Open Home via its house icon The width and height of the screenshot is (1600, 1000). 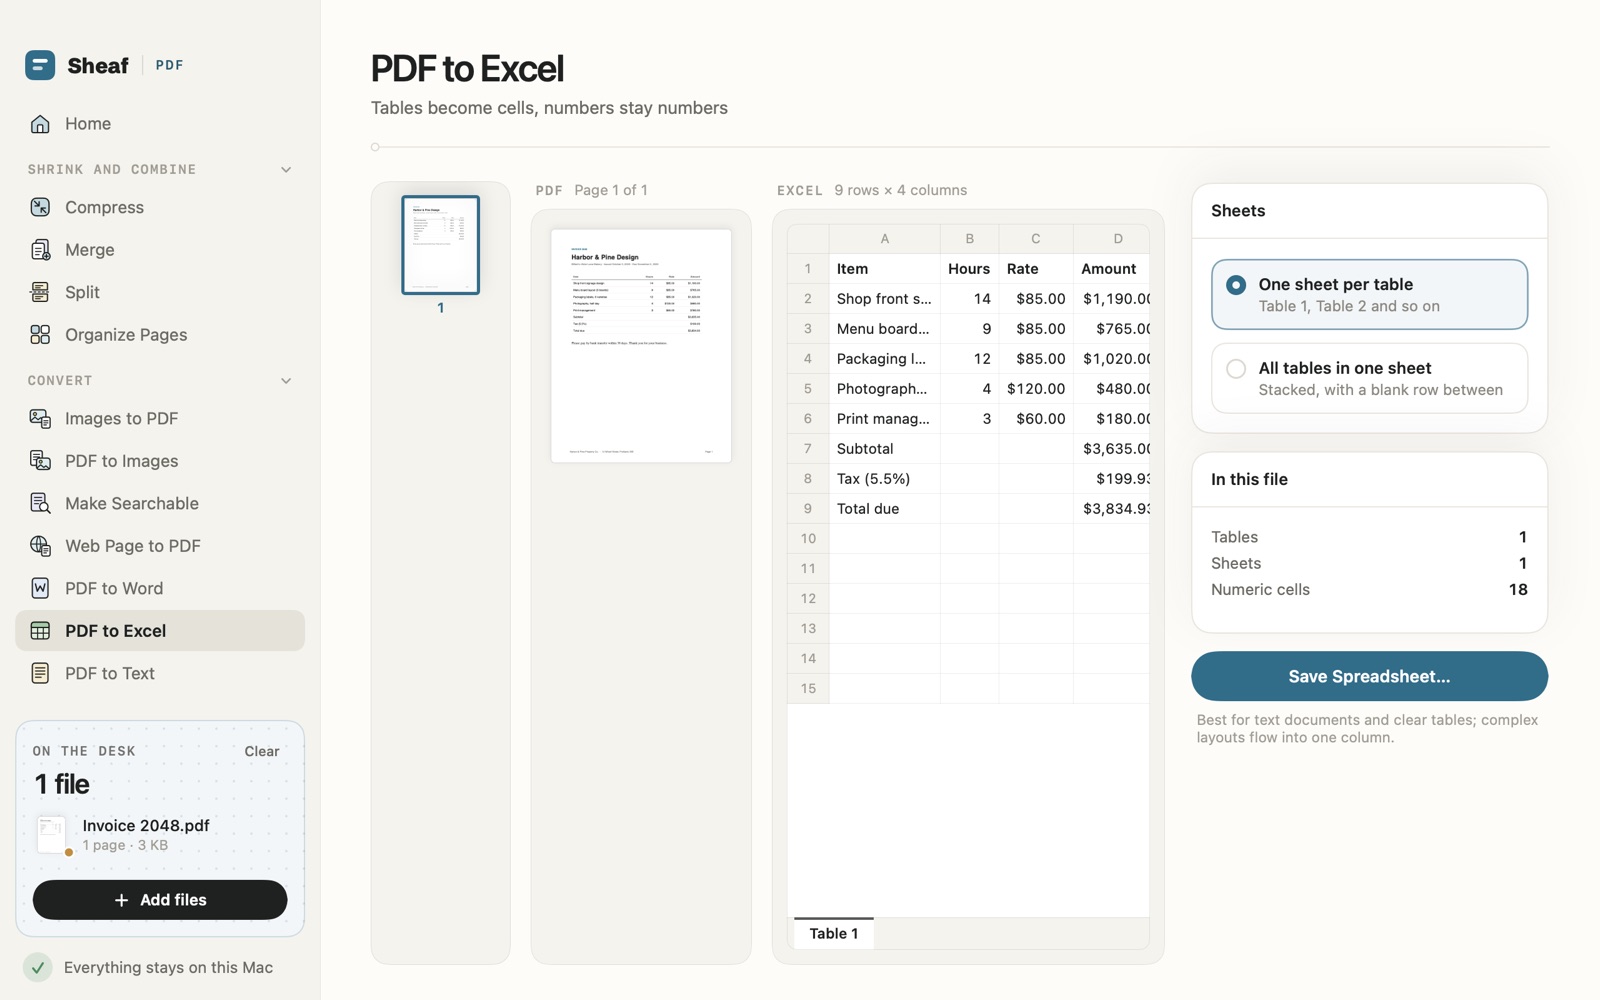[40, 124]
